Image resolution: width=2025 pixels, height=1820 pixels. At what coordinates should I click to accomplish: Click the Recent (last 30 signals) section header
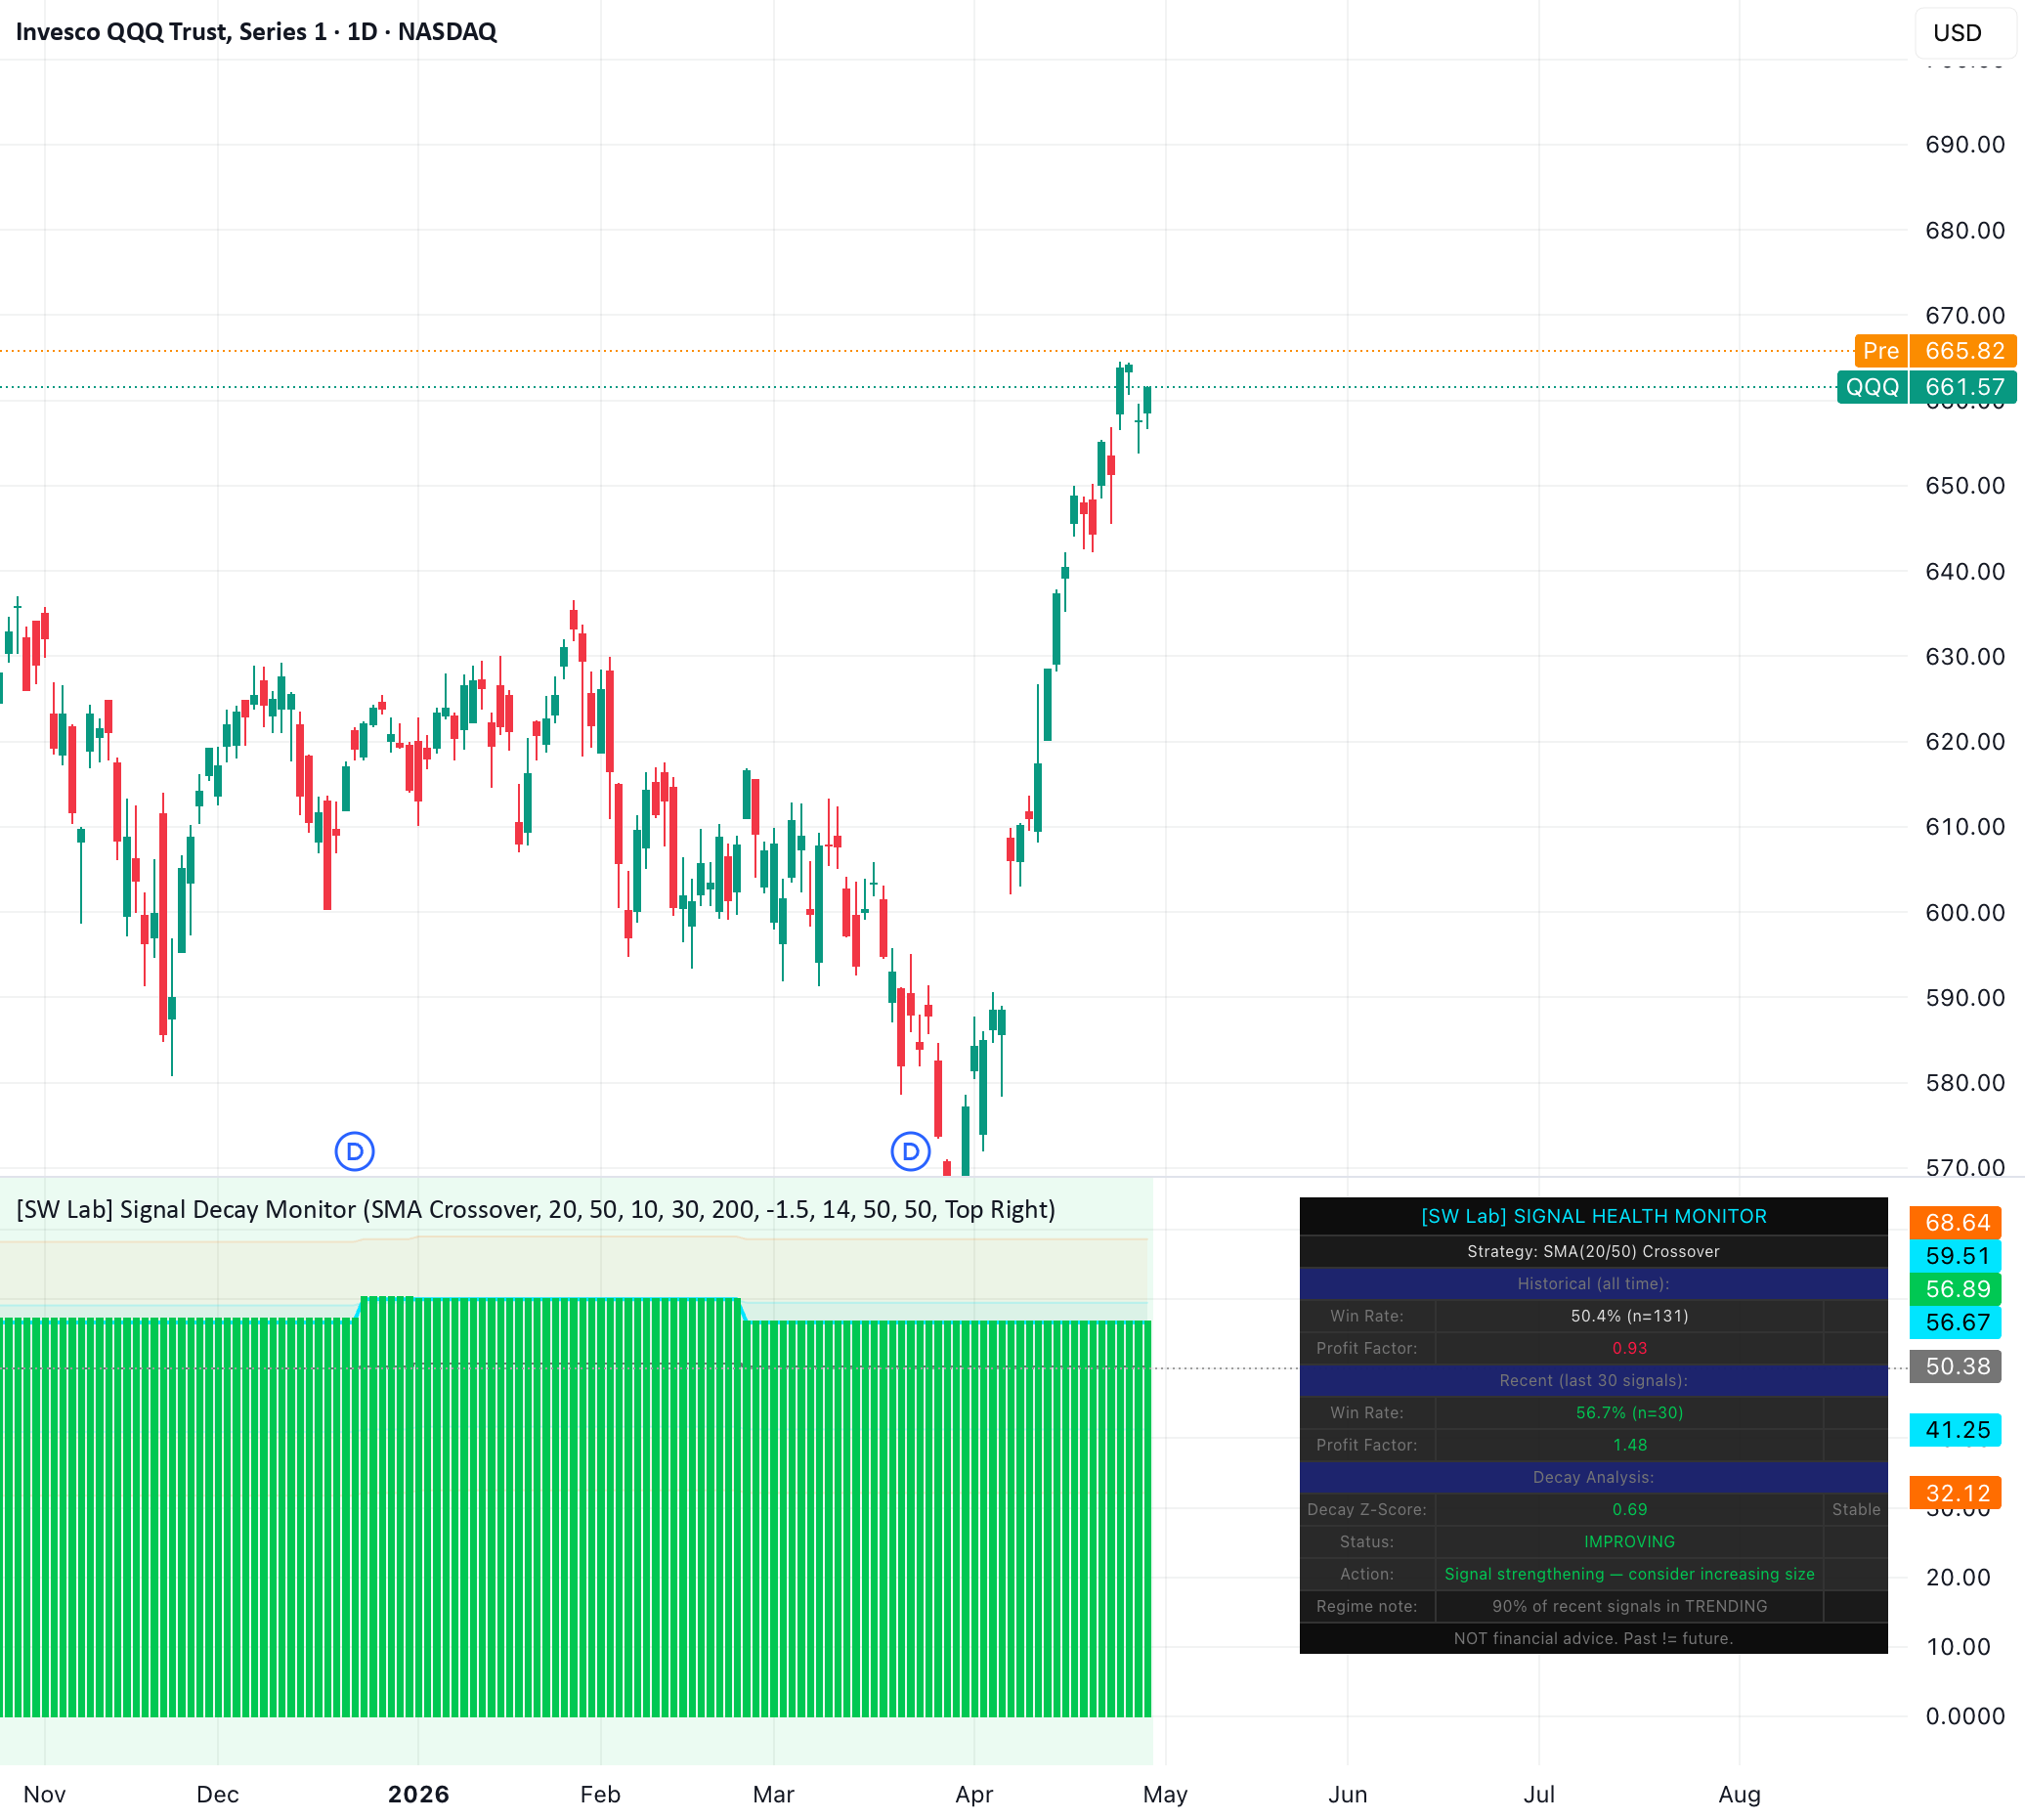[1593, 1381]
